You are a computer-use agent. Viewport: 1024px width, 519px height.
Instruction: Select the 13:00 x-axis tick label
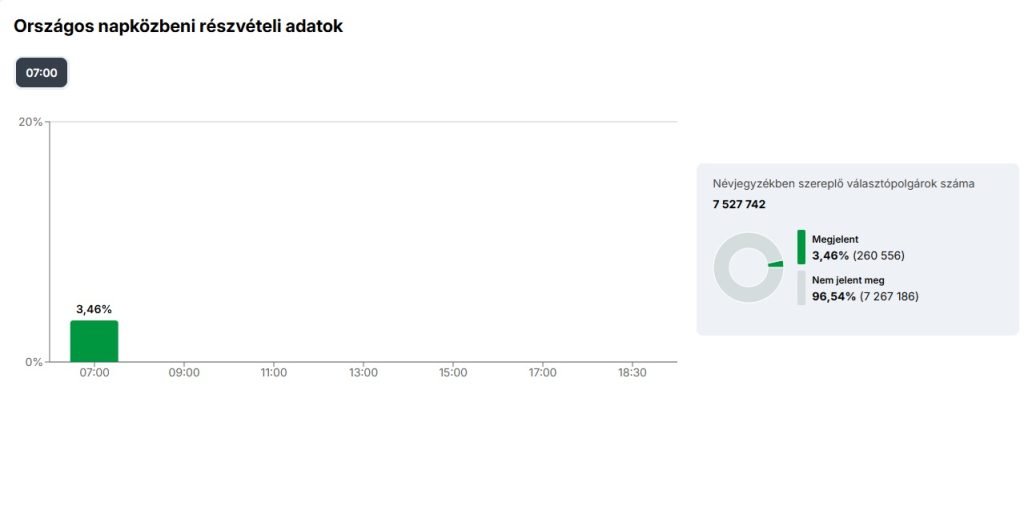click(363, 373)
